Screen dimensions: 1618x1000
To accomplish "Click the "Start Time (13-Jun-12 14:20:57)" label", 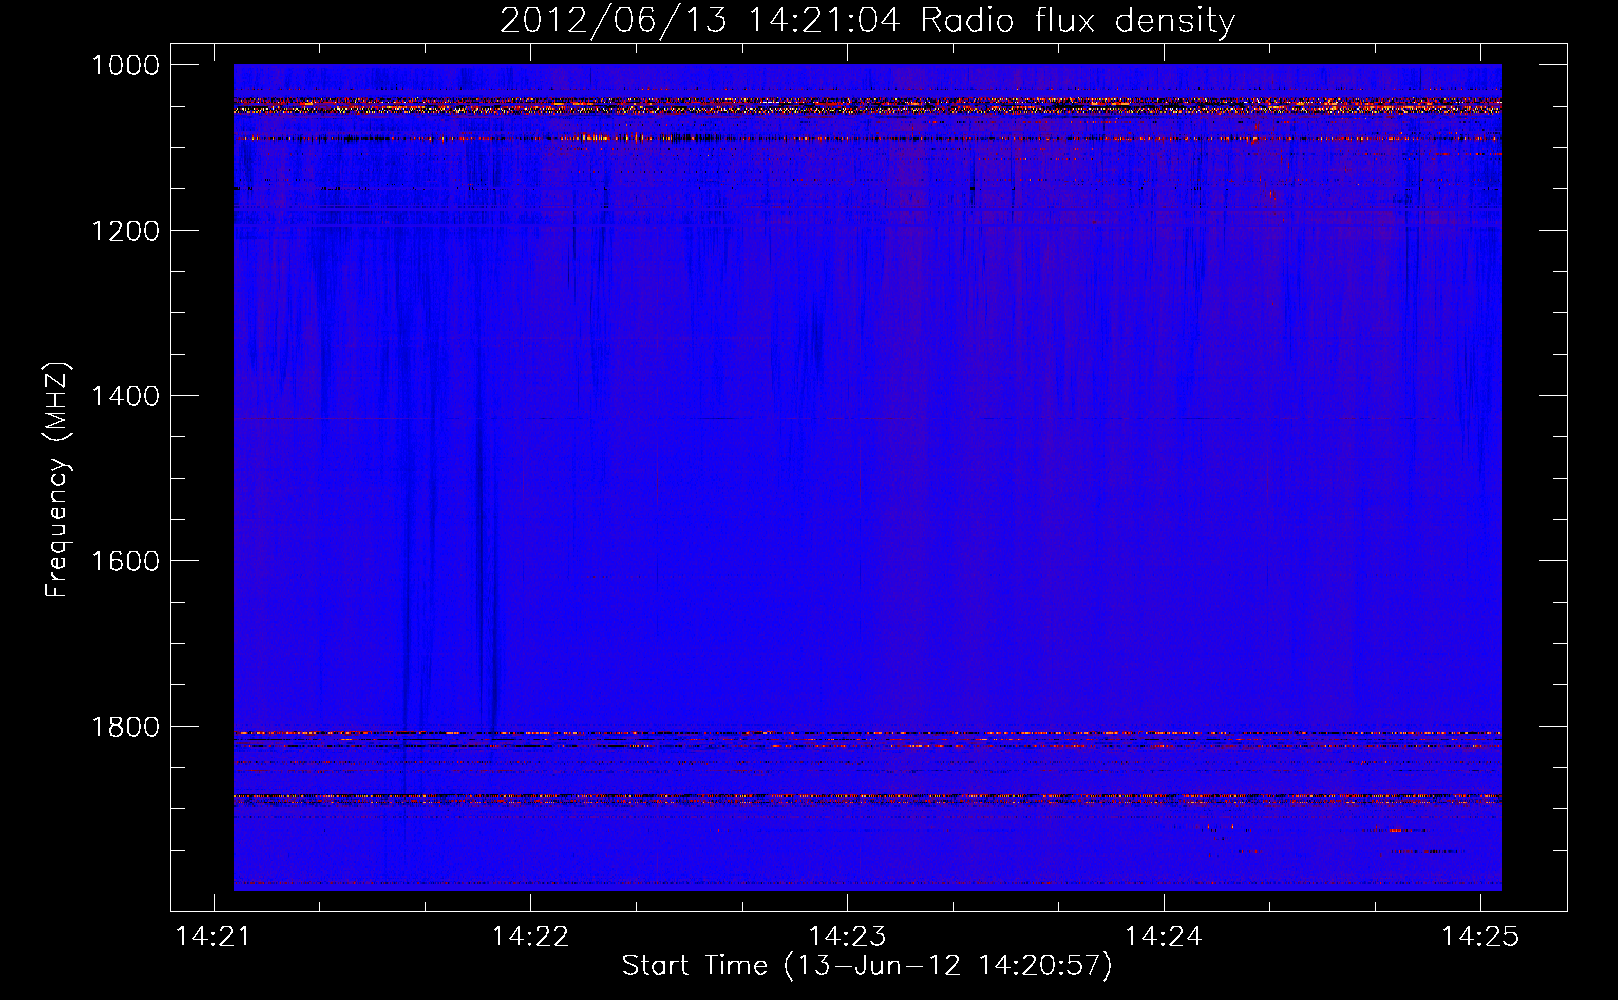I will (x=867, y=966).
